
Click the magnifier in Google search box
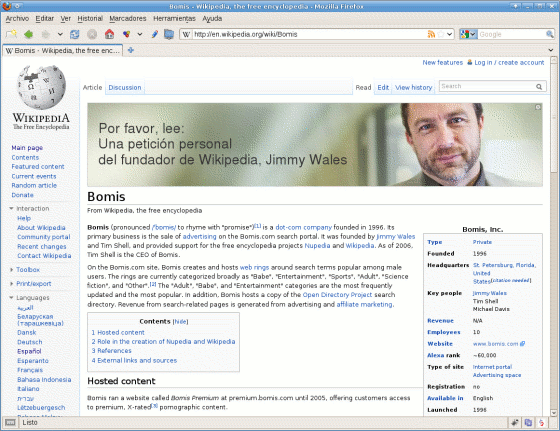point(549,34)
